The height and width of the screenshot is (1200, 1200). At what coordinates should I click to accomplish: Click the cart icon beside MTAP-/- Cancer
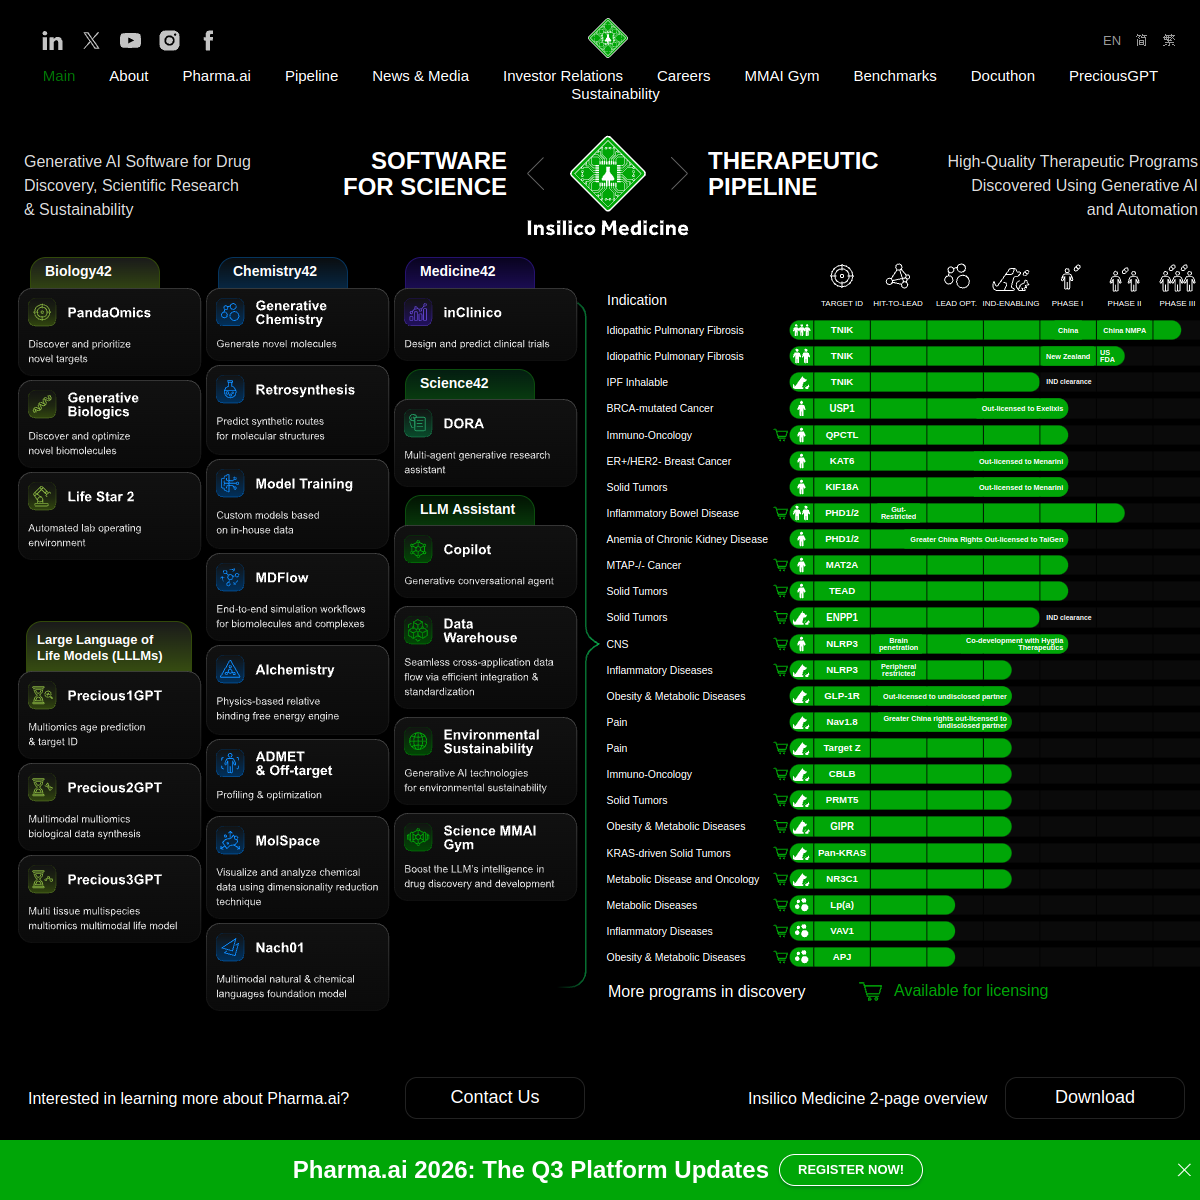(781, 565)
